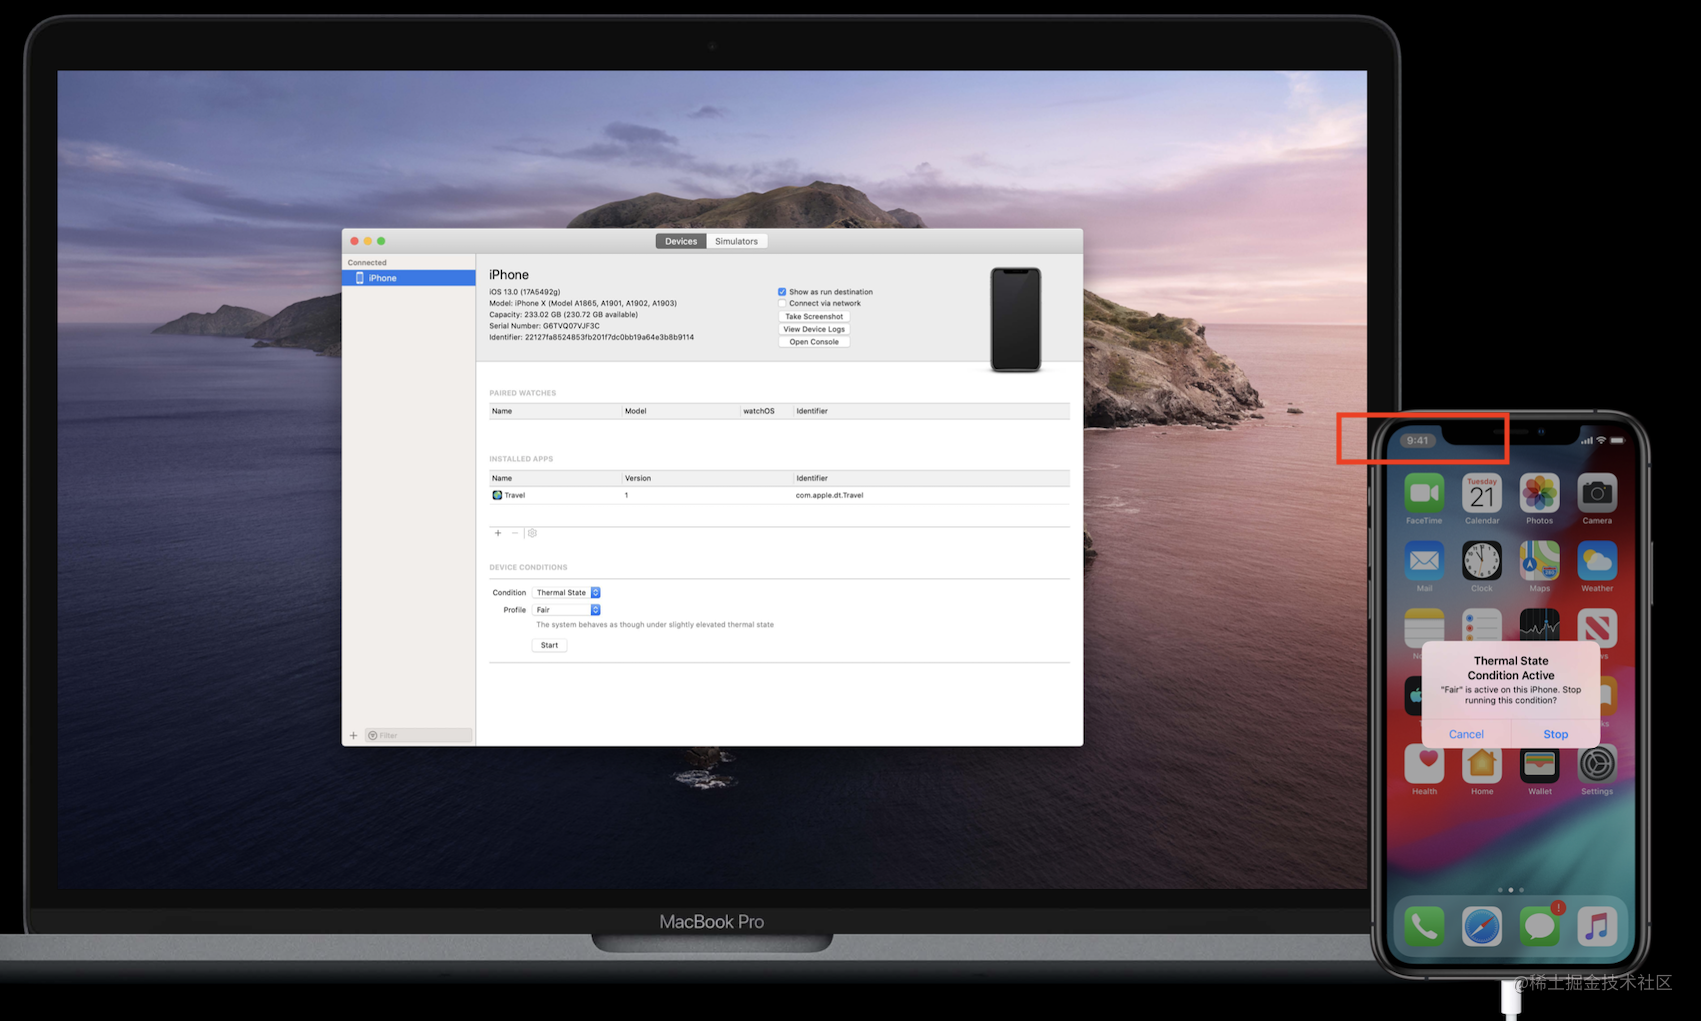This screenshot has width=1701, height=1021.
Task: Click the Version column header
Action: [x=707, y=478]
